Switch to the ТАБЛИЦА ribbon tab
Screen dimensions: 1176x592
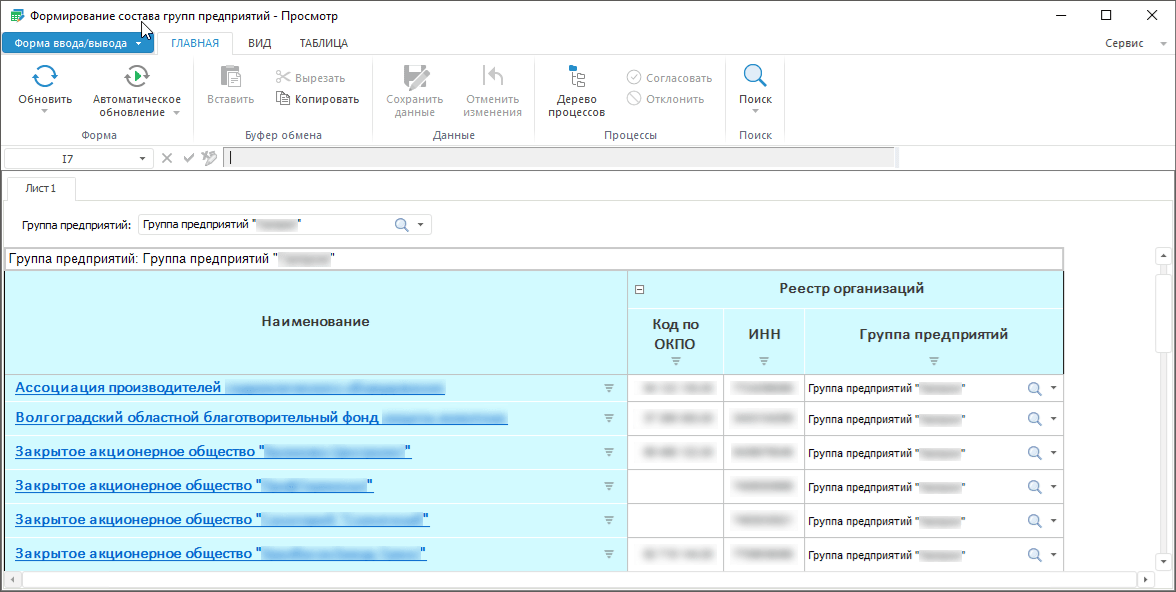323,43
